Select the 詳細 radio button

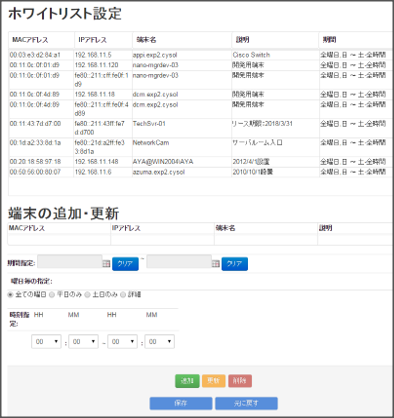point(123,295)
